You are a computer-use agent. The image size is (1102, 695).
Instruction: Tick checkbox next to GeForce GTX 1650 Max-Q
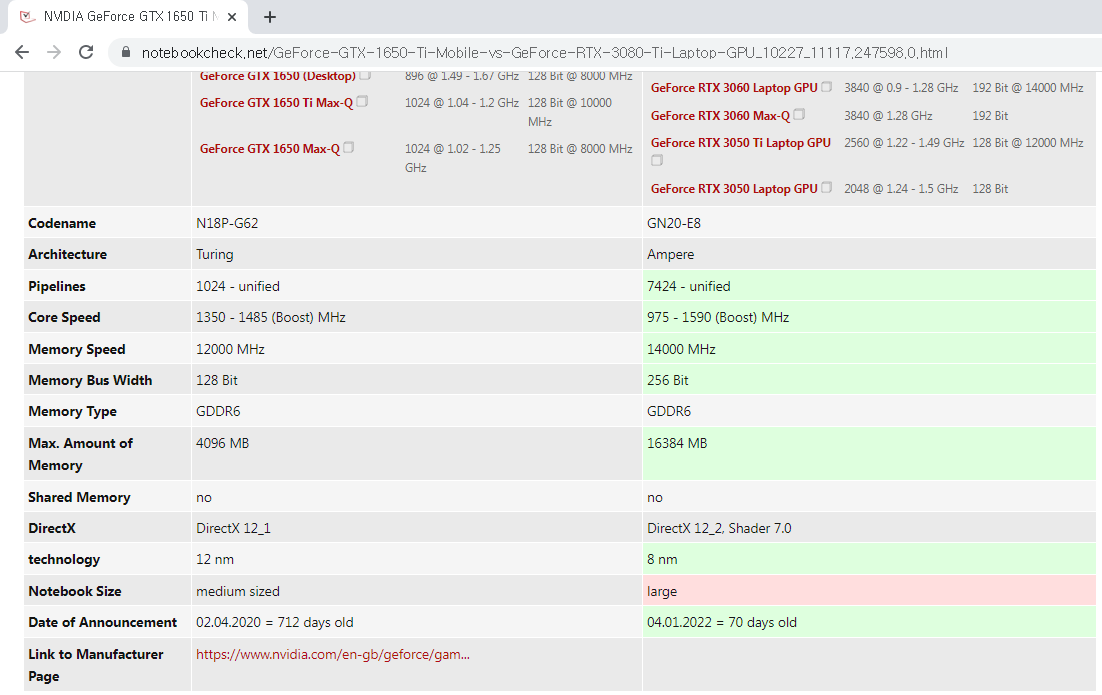pos(349,148)
